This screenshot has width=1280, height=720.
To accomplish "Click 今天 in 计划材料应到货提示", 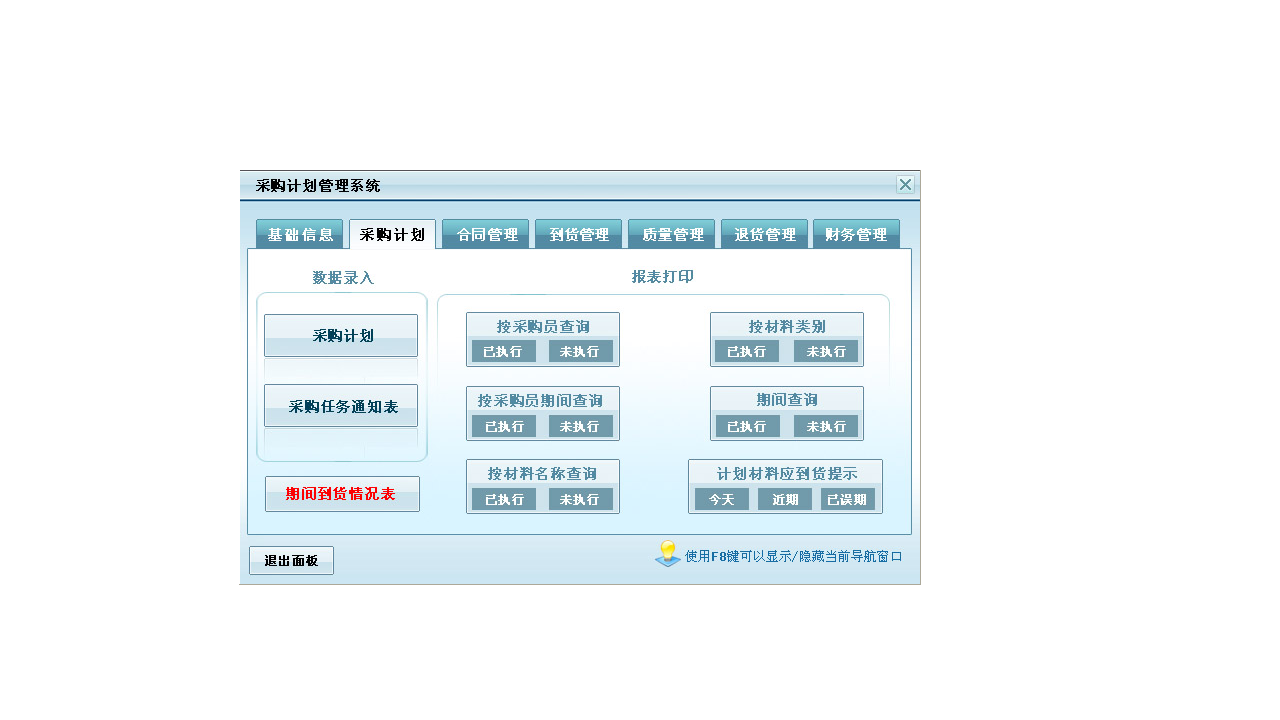I will [720, 499].
